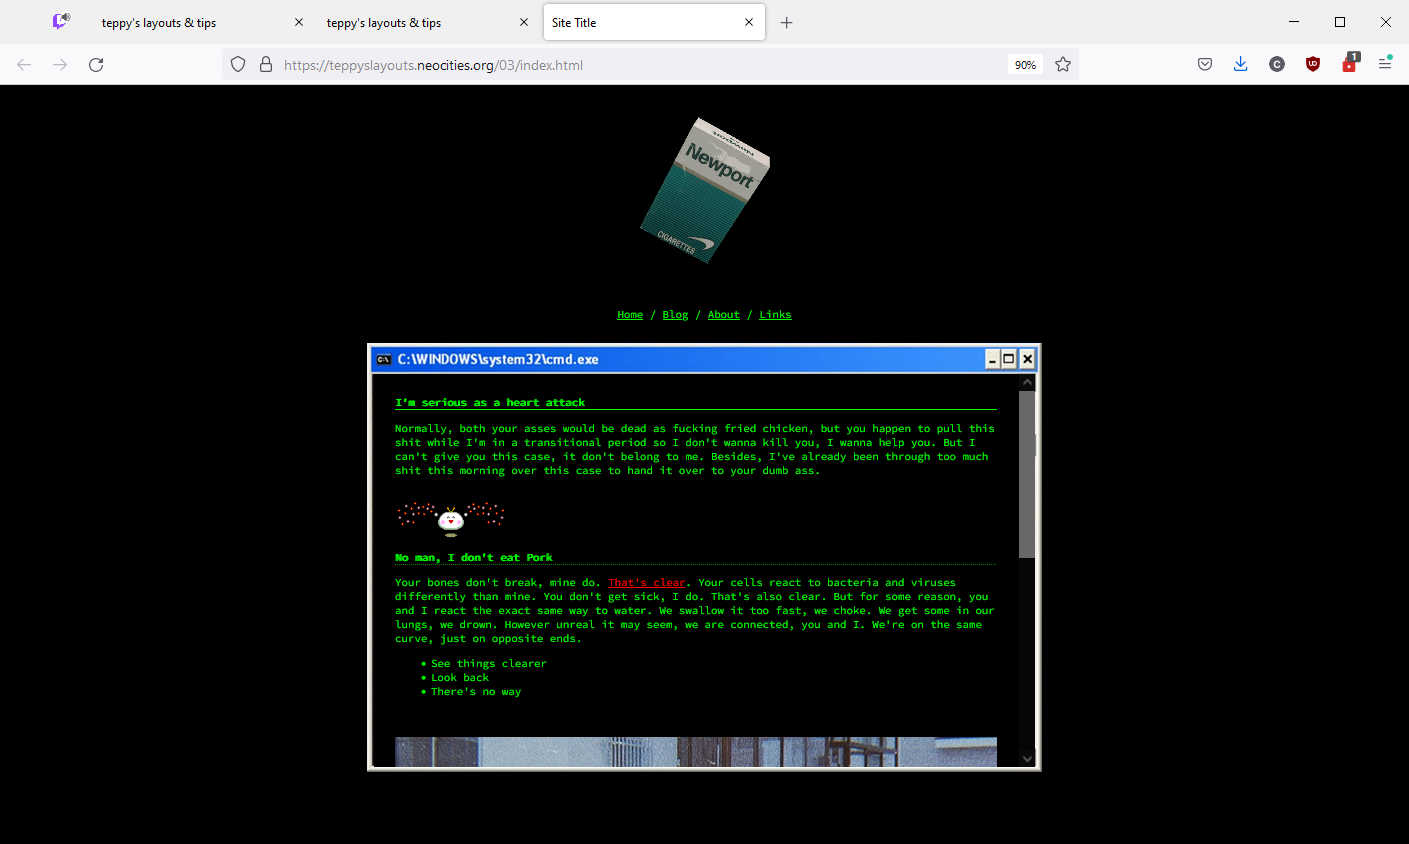Maximize the cmd.exe styled window
This screenshot has width=1409, height=844.
tap(1009, 359)
